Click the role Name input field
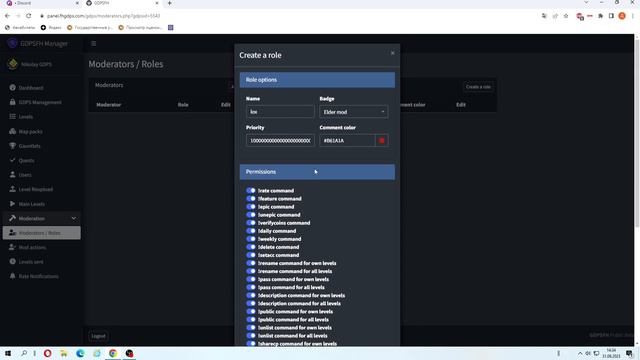 (x=280, y=112)
